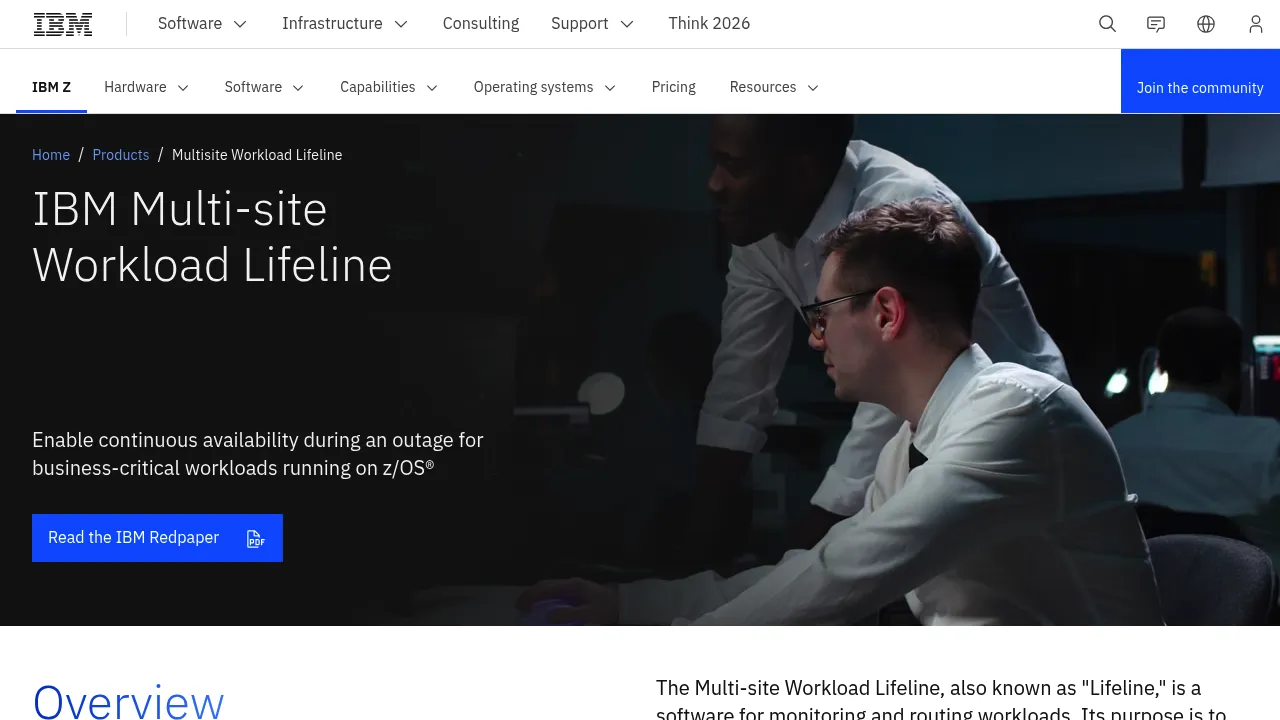This screenshot has height=720, width=1280.
Task: Click Multisite Workload Lifeline breadcrumb text
Action: click(257, 155)
